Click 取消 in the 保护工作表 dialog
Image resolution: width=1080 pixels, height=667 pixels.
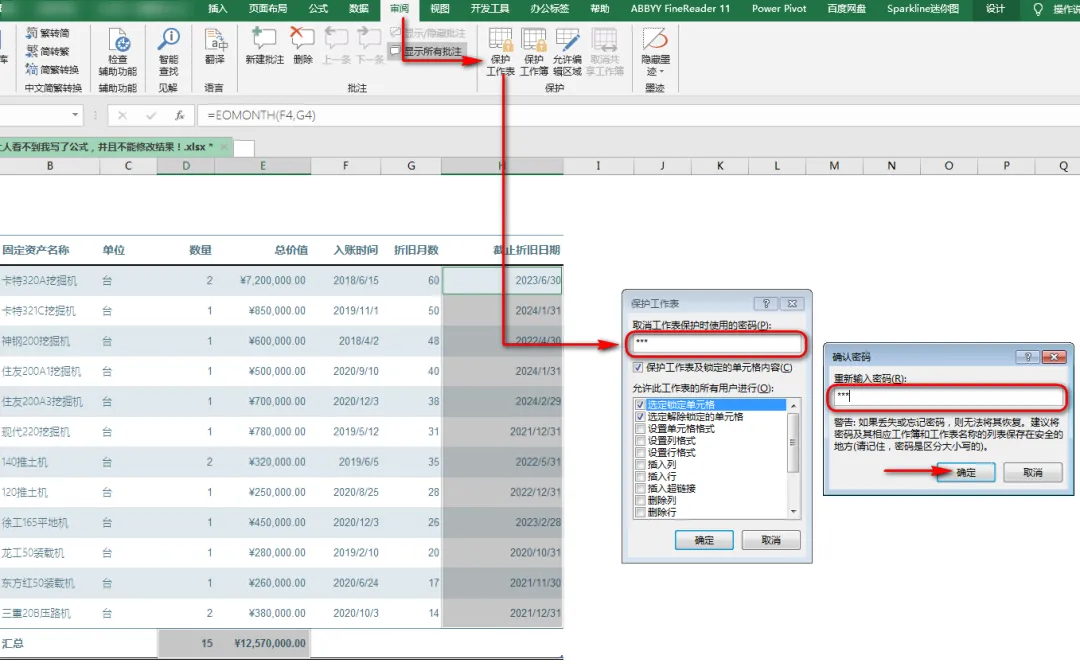click(x=771, y=540)
